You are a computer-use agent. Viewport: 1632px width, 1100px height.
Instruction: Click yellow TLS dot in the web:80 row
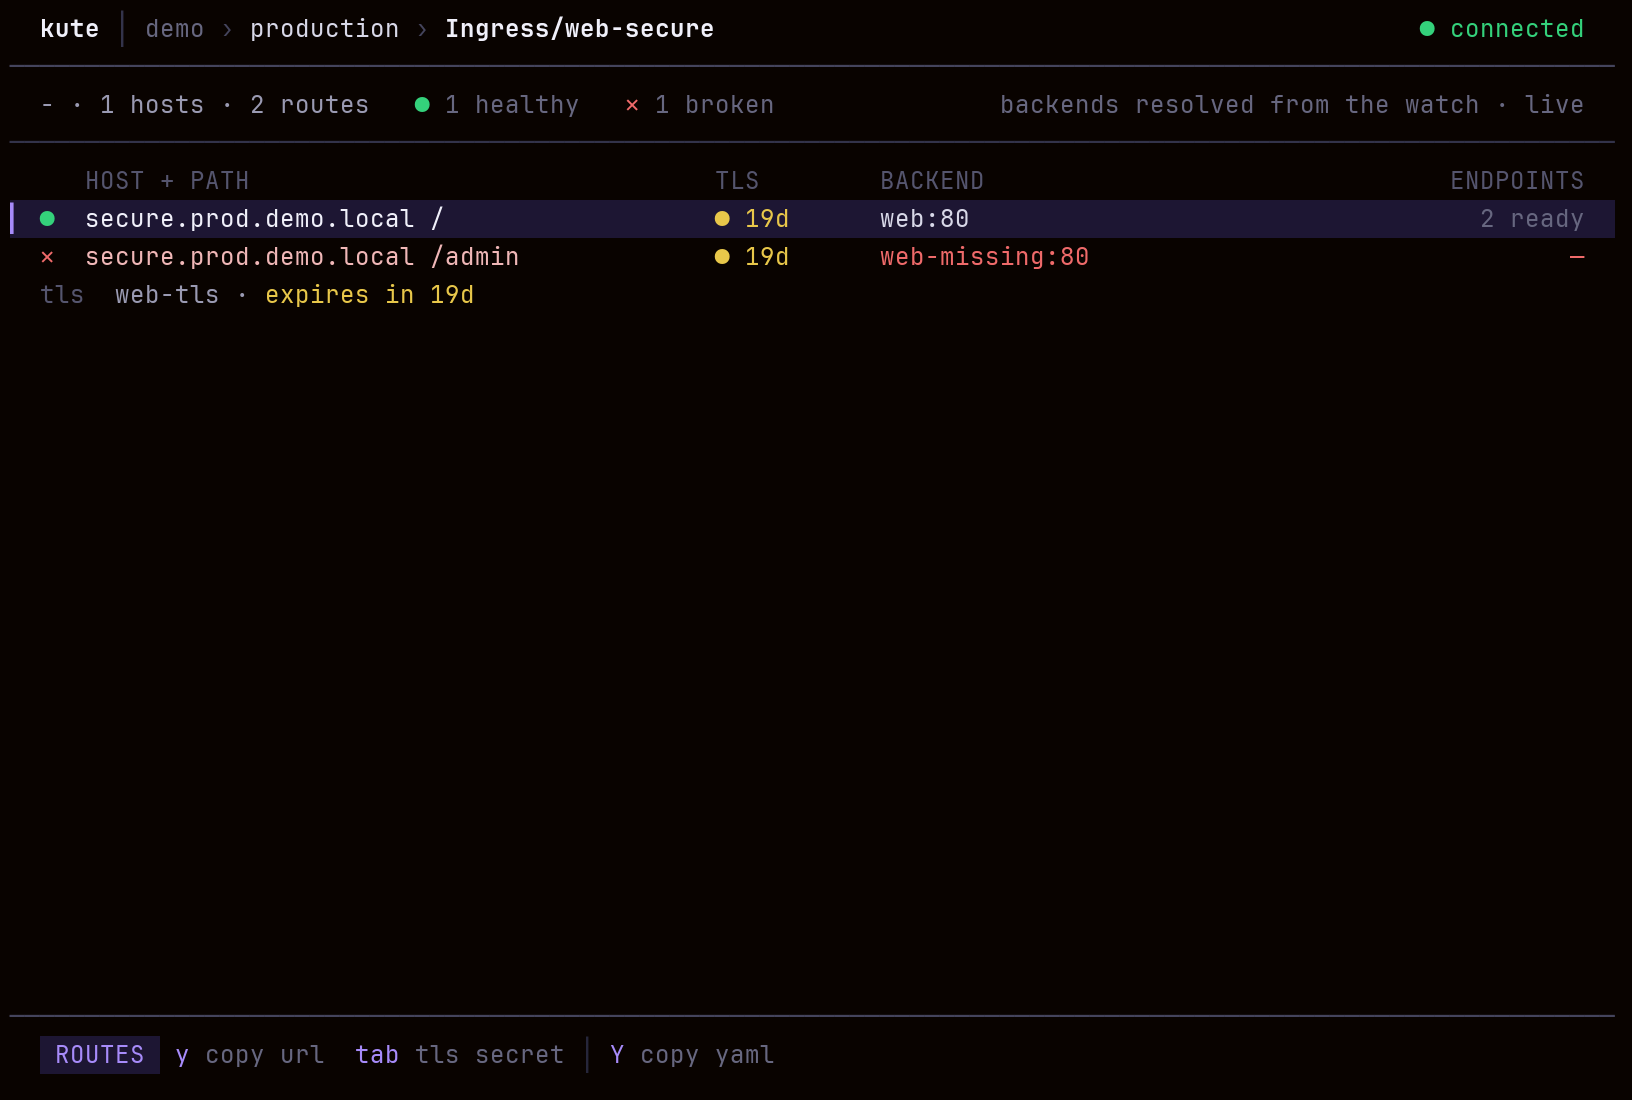point(722,219)
